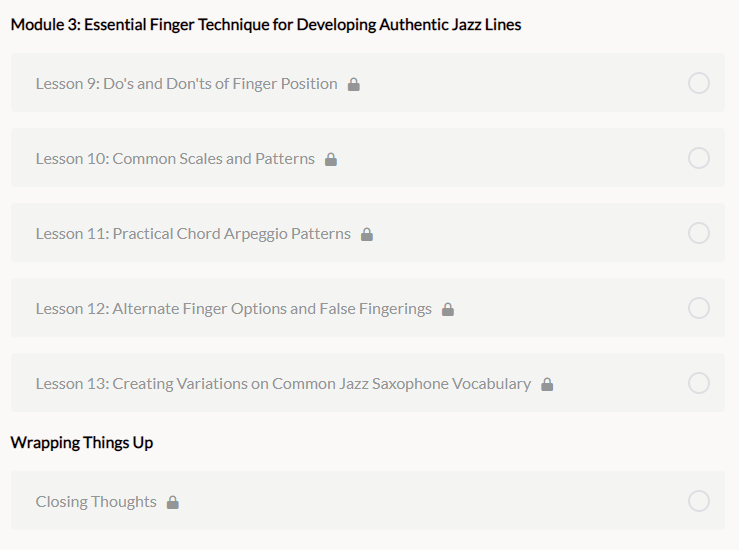Select the Lesson 12 completion circle
The height and width of the screenshot is (550, 739).
tap(698, 308)
